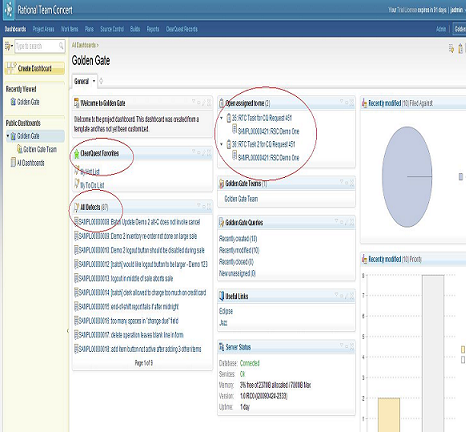Screen dimensions: 466x432
Task: Open the General tab dropdown arrow
Action: [x=94, y=81]
